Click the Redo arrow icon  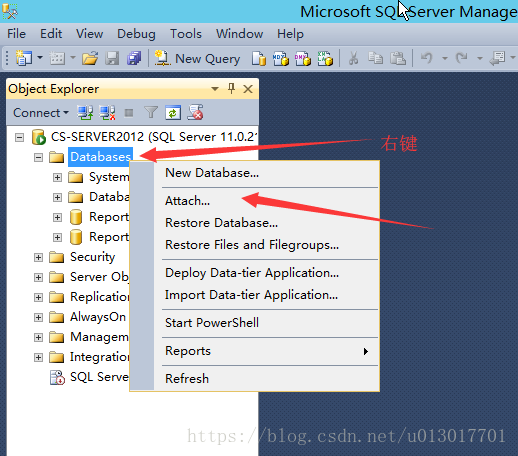462,58
